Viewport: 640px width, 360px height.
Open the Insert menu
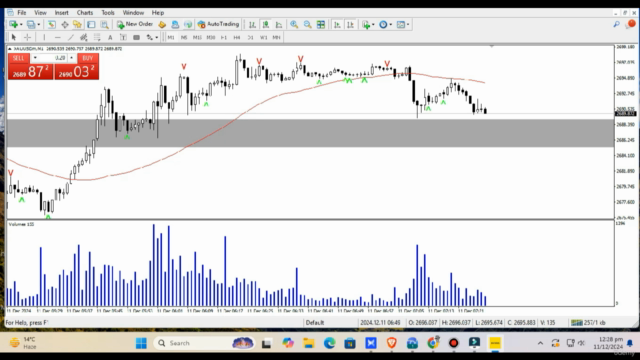62,13
